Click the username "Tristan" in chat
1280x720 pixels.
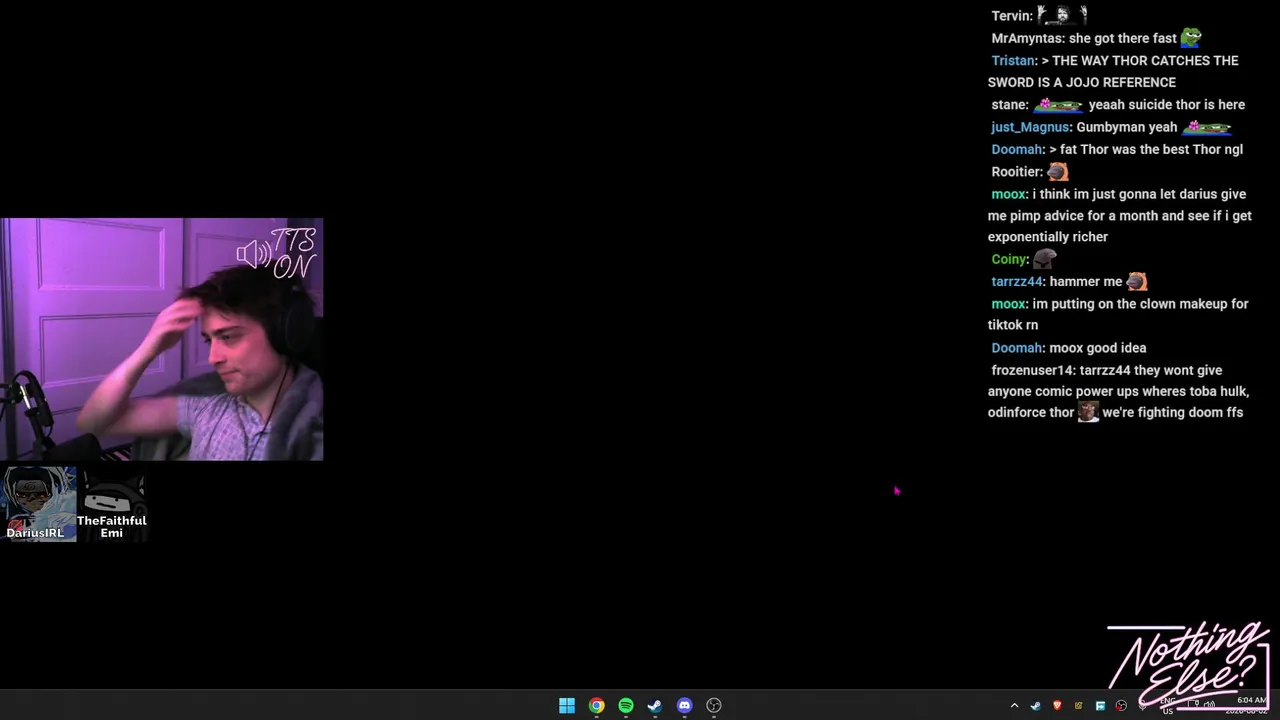1012,60
